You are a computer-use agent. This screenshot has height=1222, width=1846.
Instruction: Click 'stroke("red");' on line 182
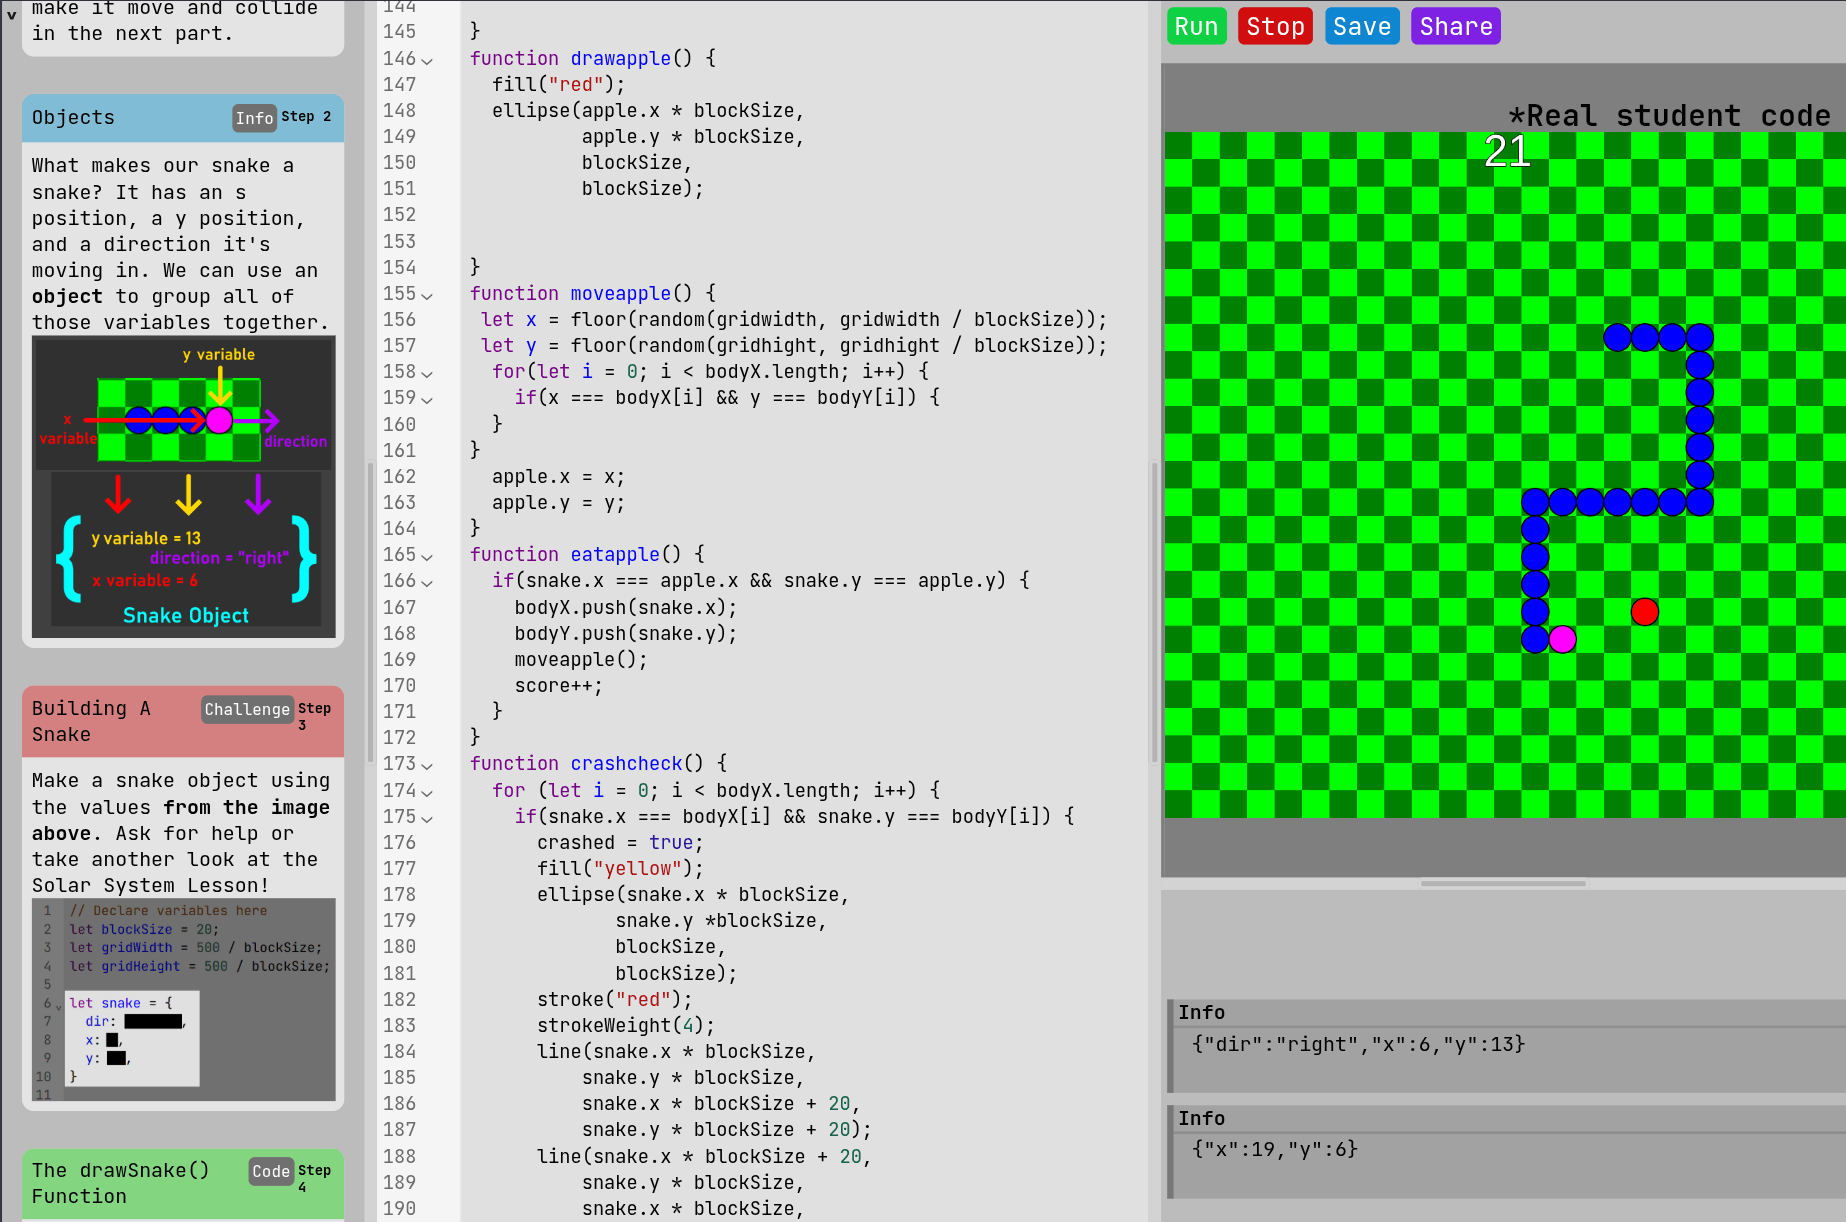pyautogui.click(x=614, y=1000)
